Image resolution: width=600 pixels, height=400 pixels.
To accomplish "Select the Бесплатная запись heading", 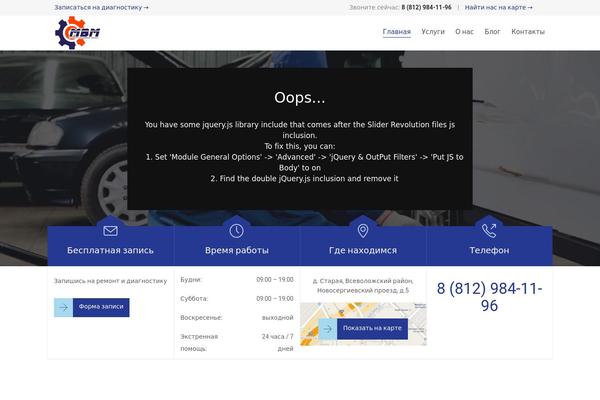I will (110, 250).
